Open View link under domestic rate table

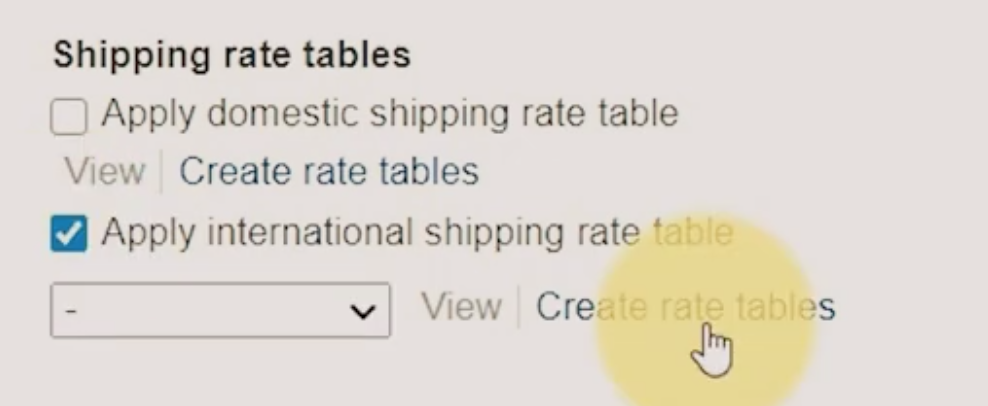tap(105, 171)
